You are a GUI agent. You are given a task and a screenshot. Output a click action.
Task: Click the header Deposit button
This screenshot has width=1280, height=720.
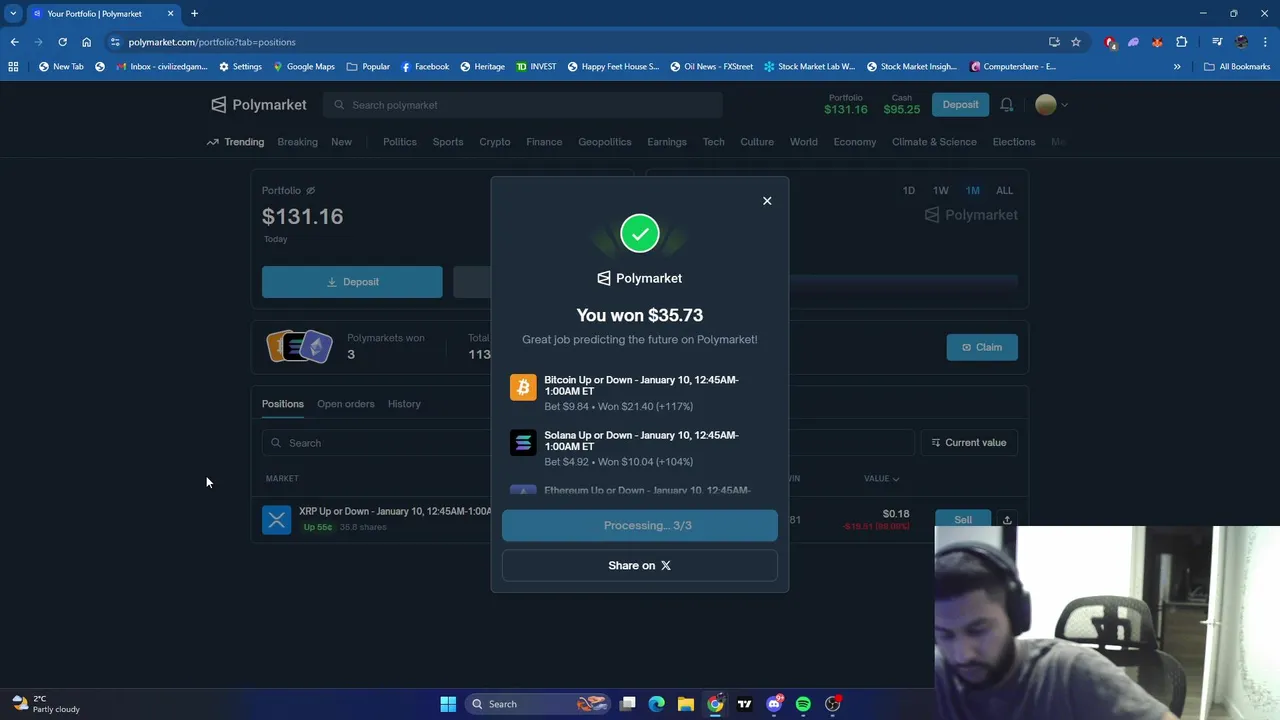coord(960,105)
